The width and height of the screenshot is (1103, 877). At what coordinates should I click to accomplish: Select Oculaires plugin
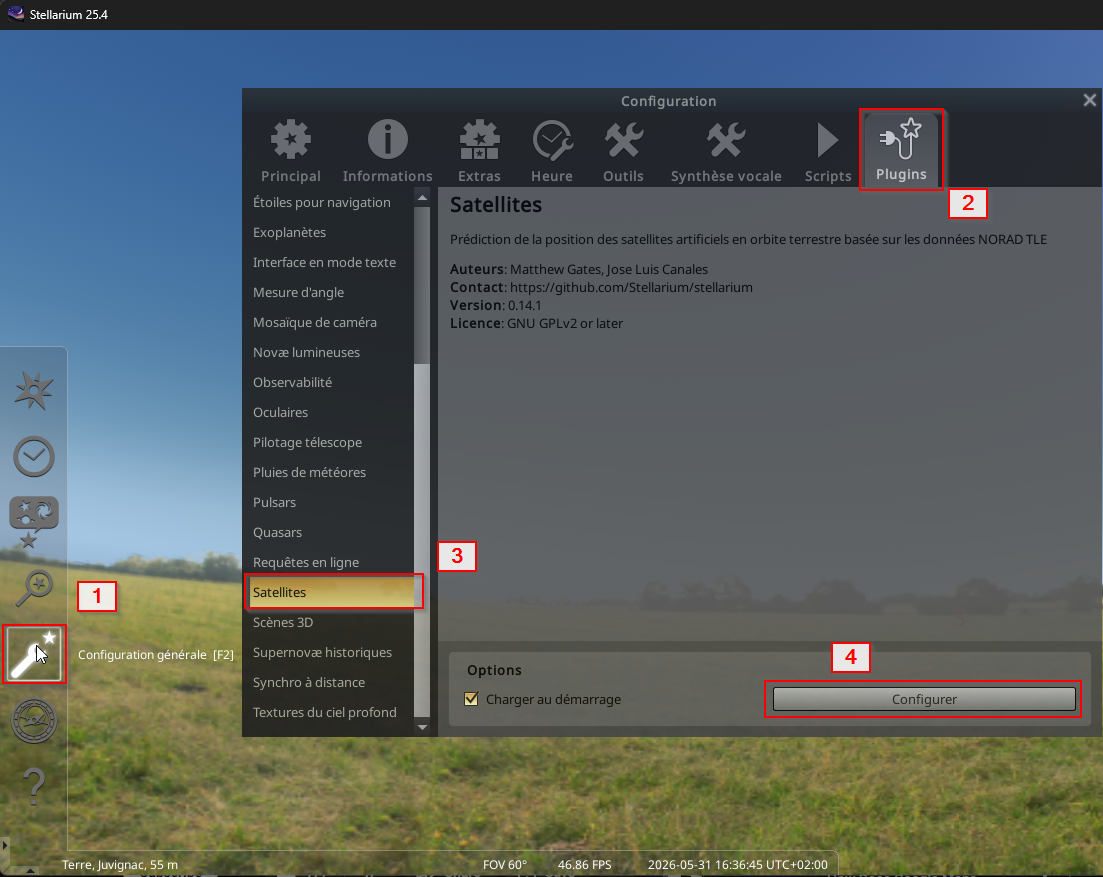(329, 412)
